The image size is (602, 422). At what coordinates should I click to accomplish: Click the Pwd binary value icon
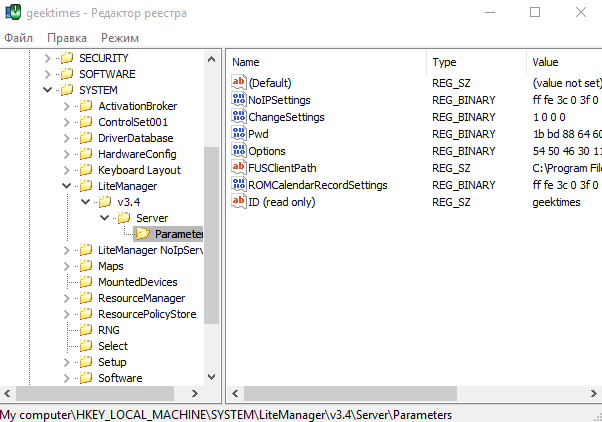coord(238,133)
